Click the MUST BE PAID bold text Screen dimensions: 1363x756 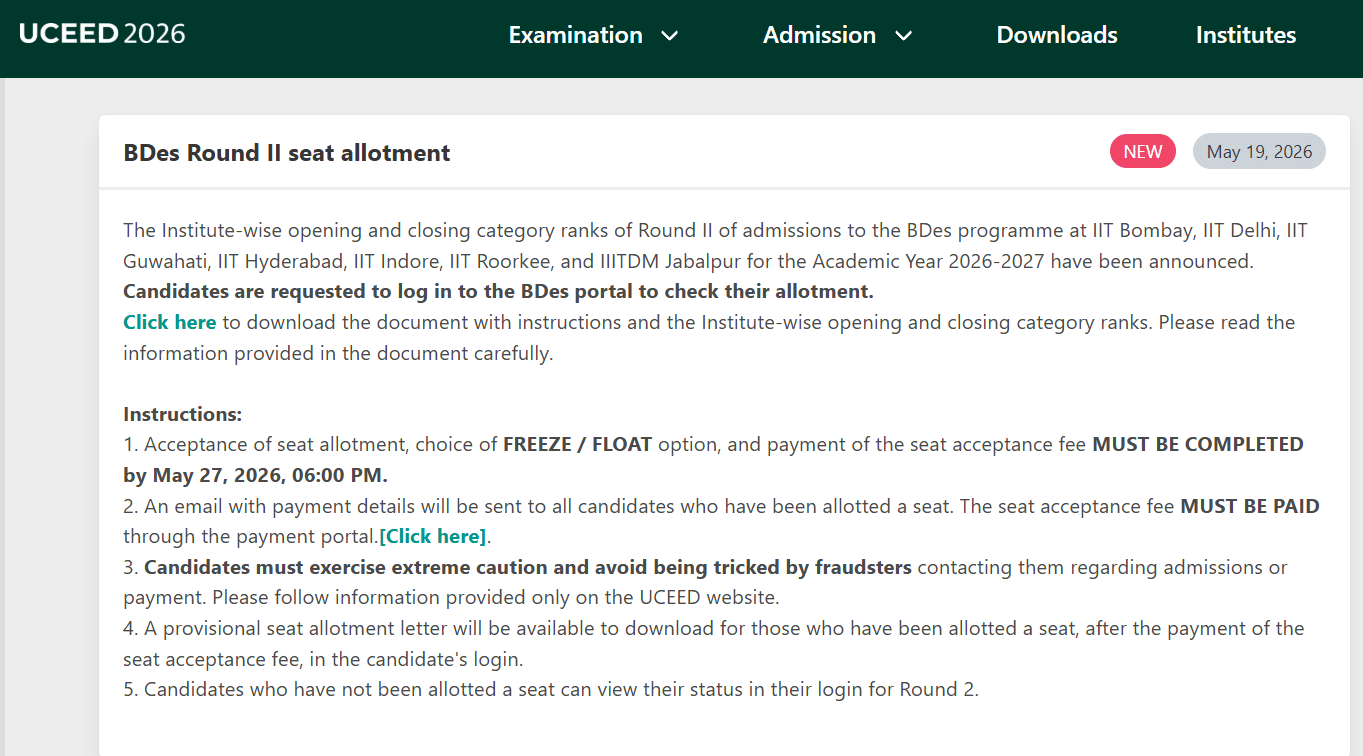1250,506
